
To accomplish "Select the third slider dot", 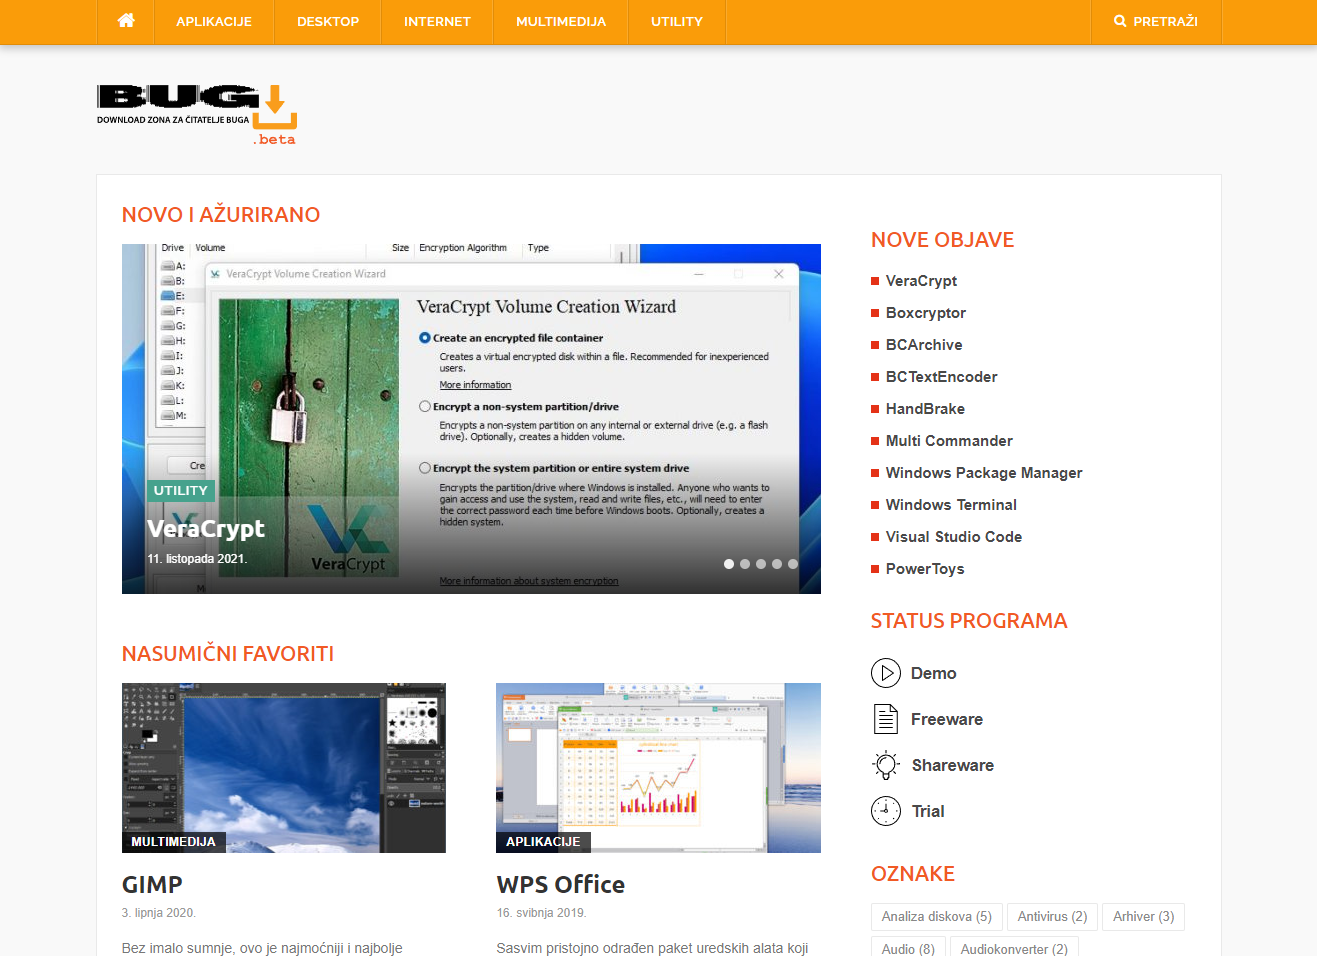I will 761,564.
